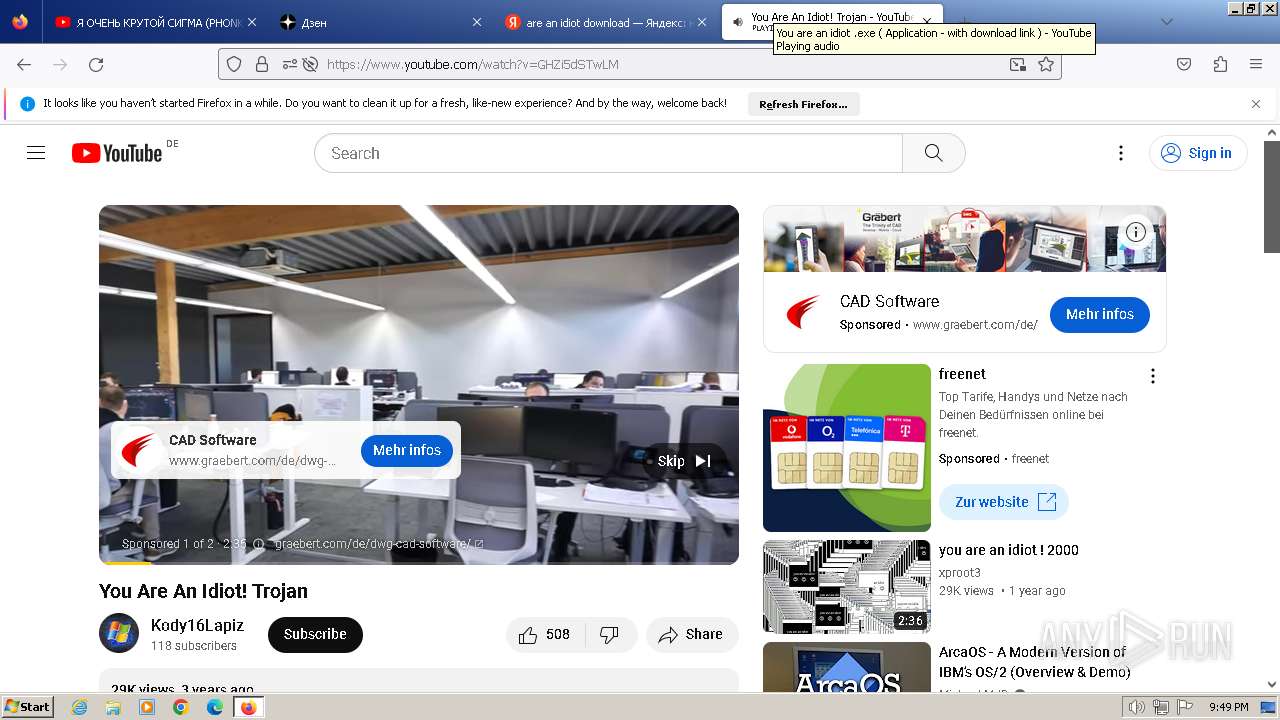
Task: Open the Kody16Lapiz channel avatar
Action: 119,634
